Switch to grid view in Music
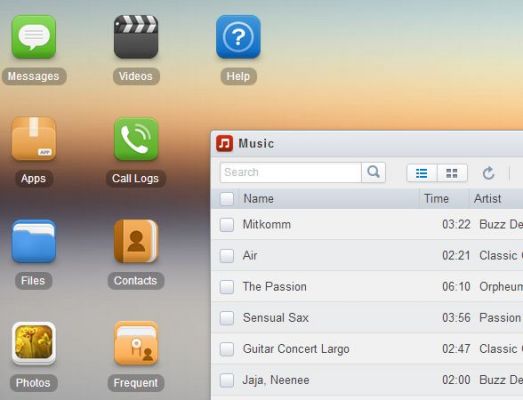 point(452,173)
